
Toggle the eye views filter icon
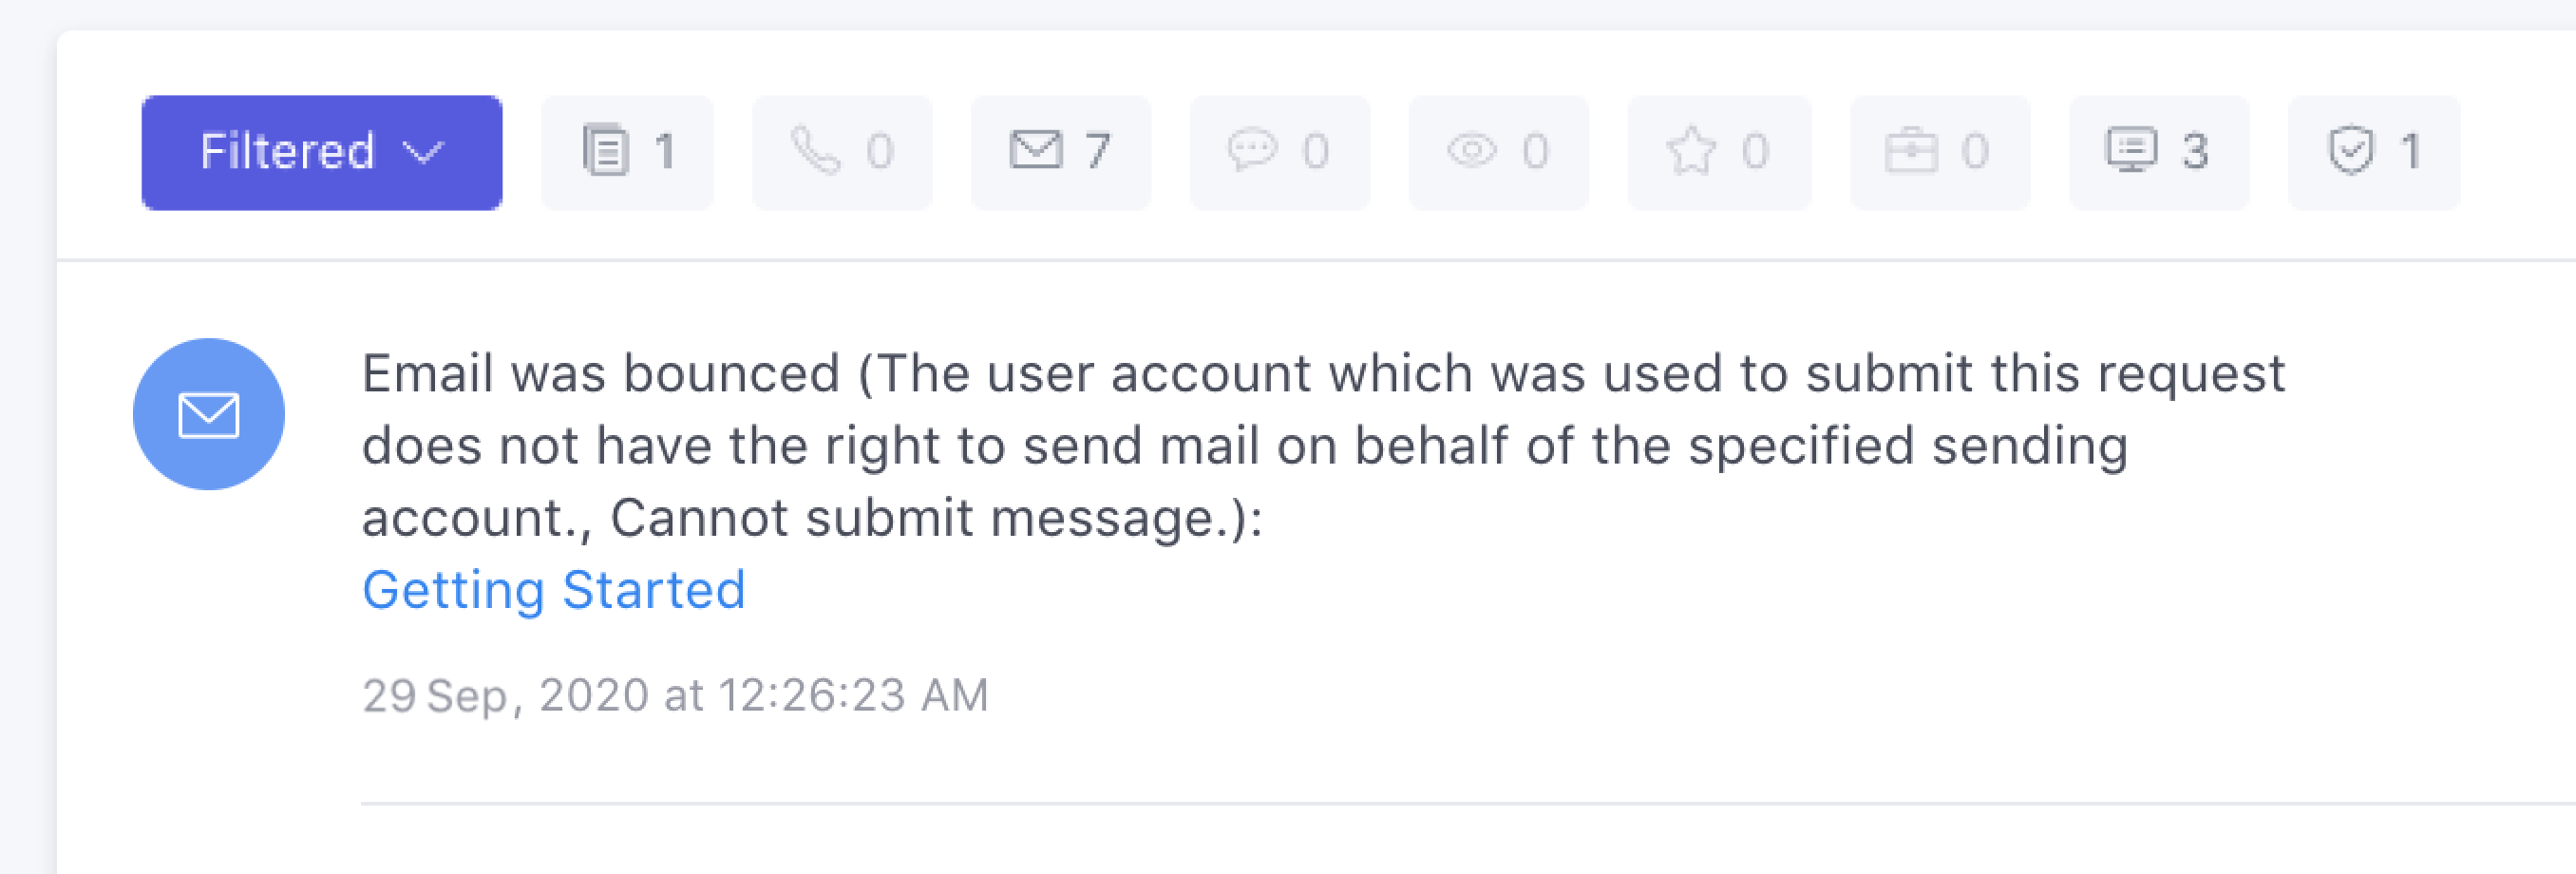1471,152
